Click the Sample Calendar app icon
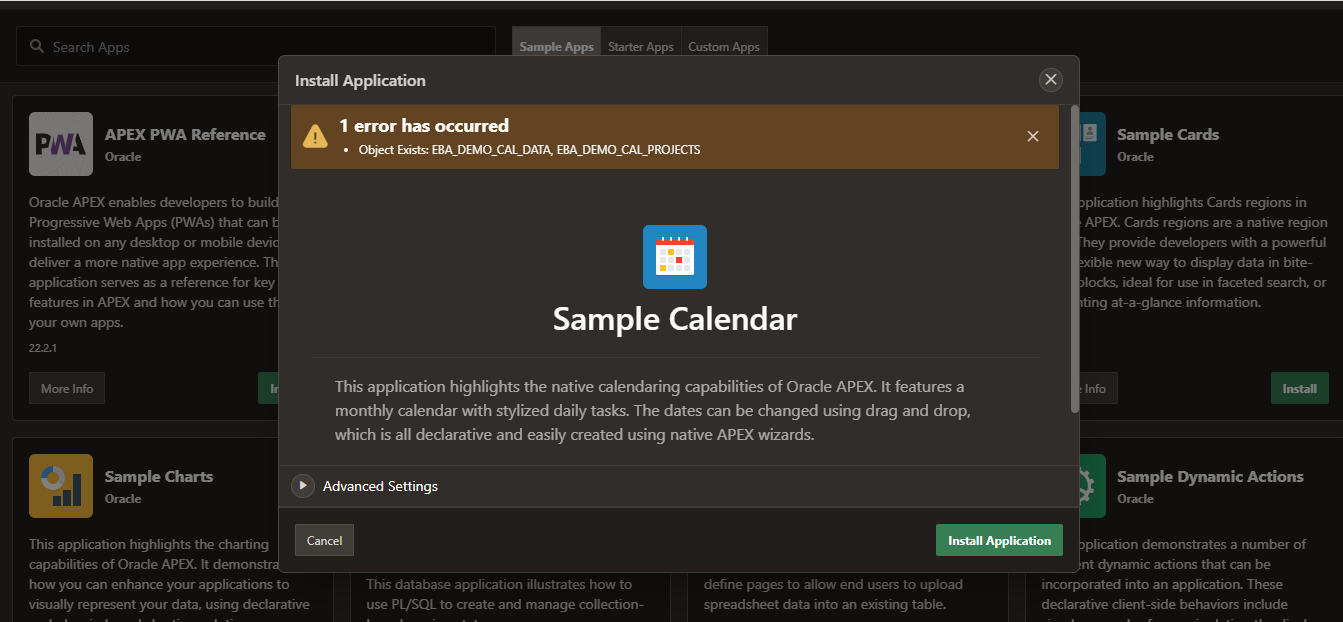 (674, 257)
